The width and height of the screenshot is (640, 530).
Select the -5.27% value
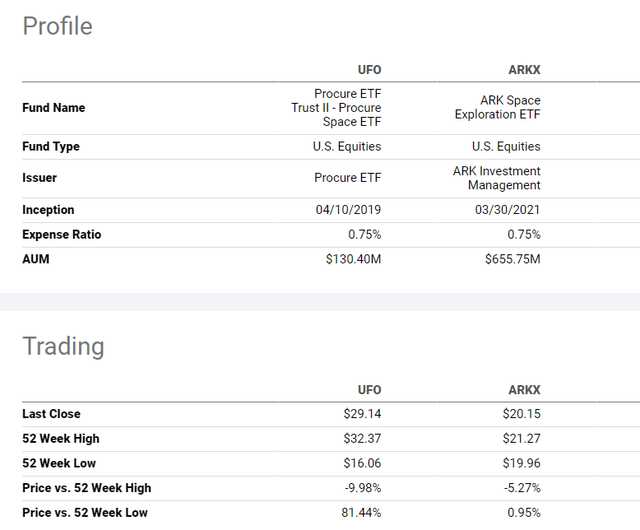(x=522, y=488)
